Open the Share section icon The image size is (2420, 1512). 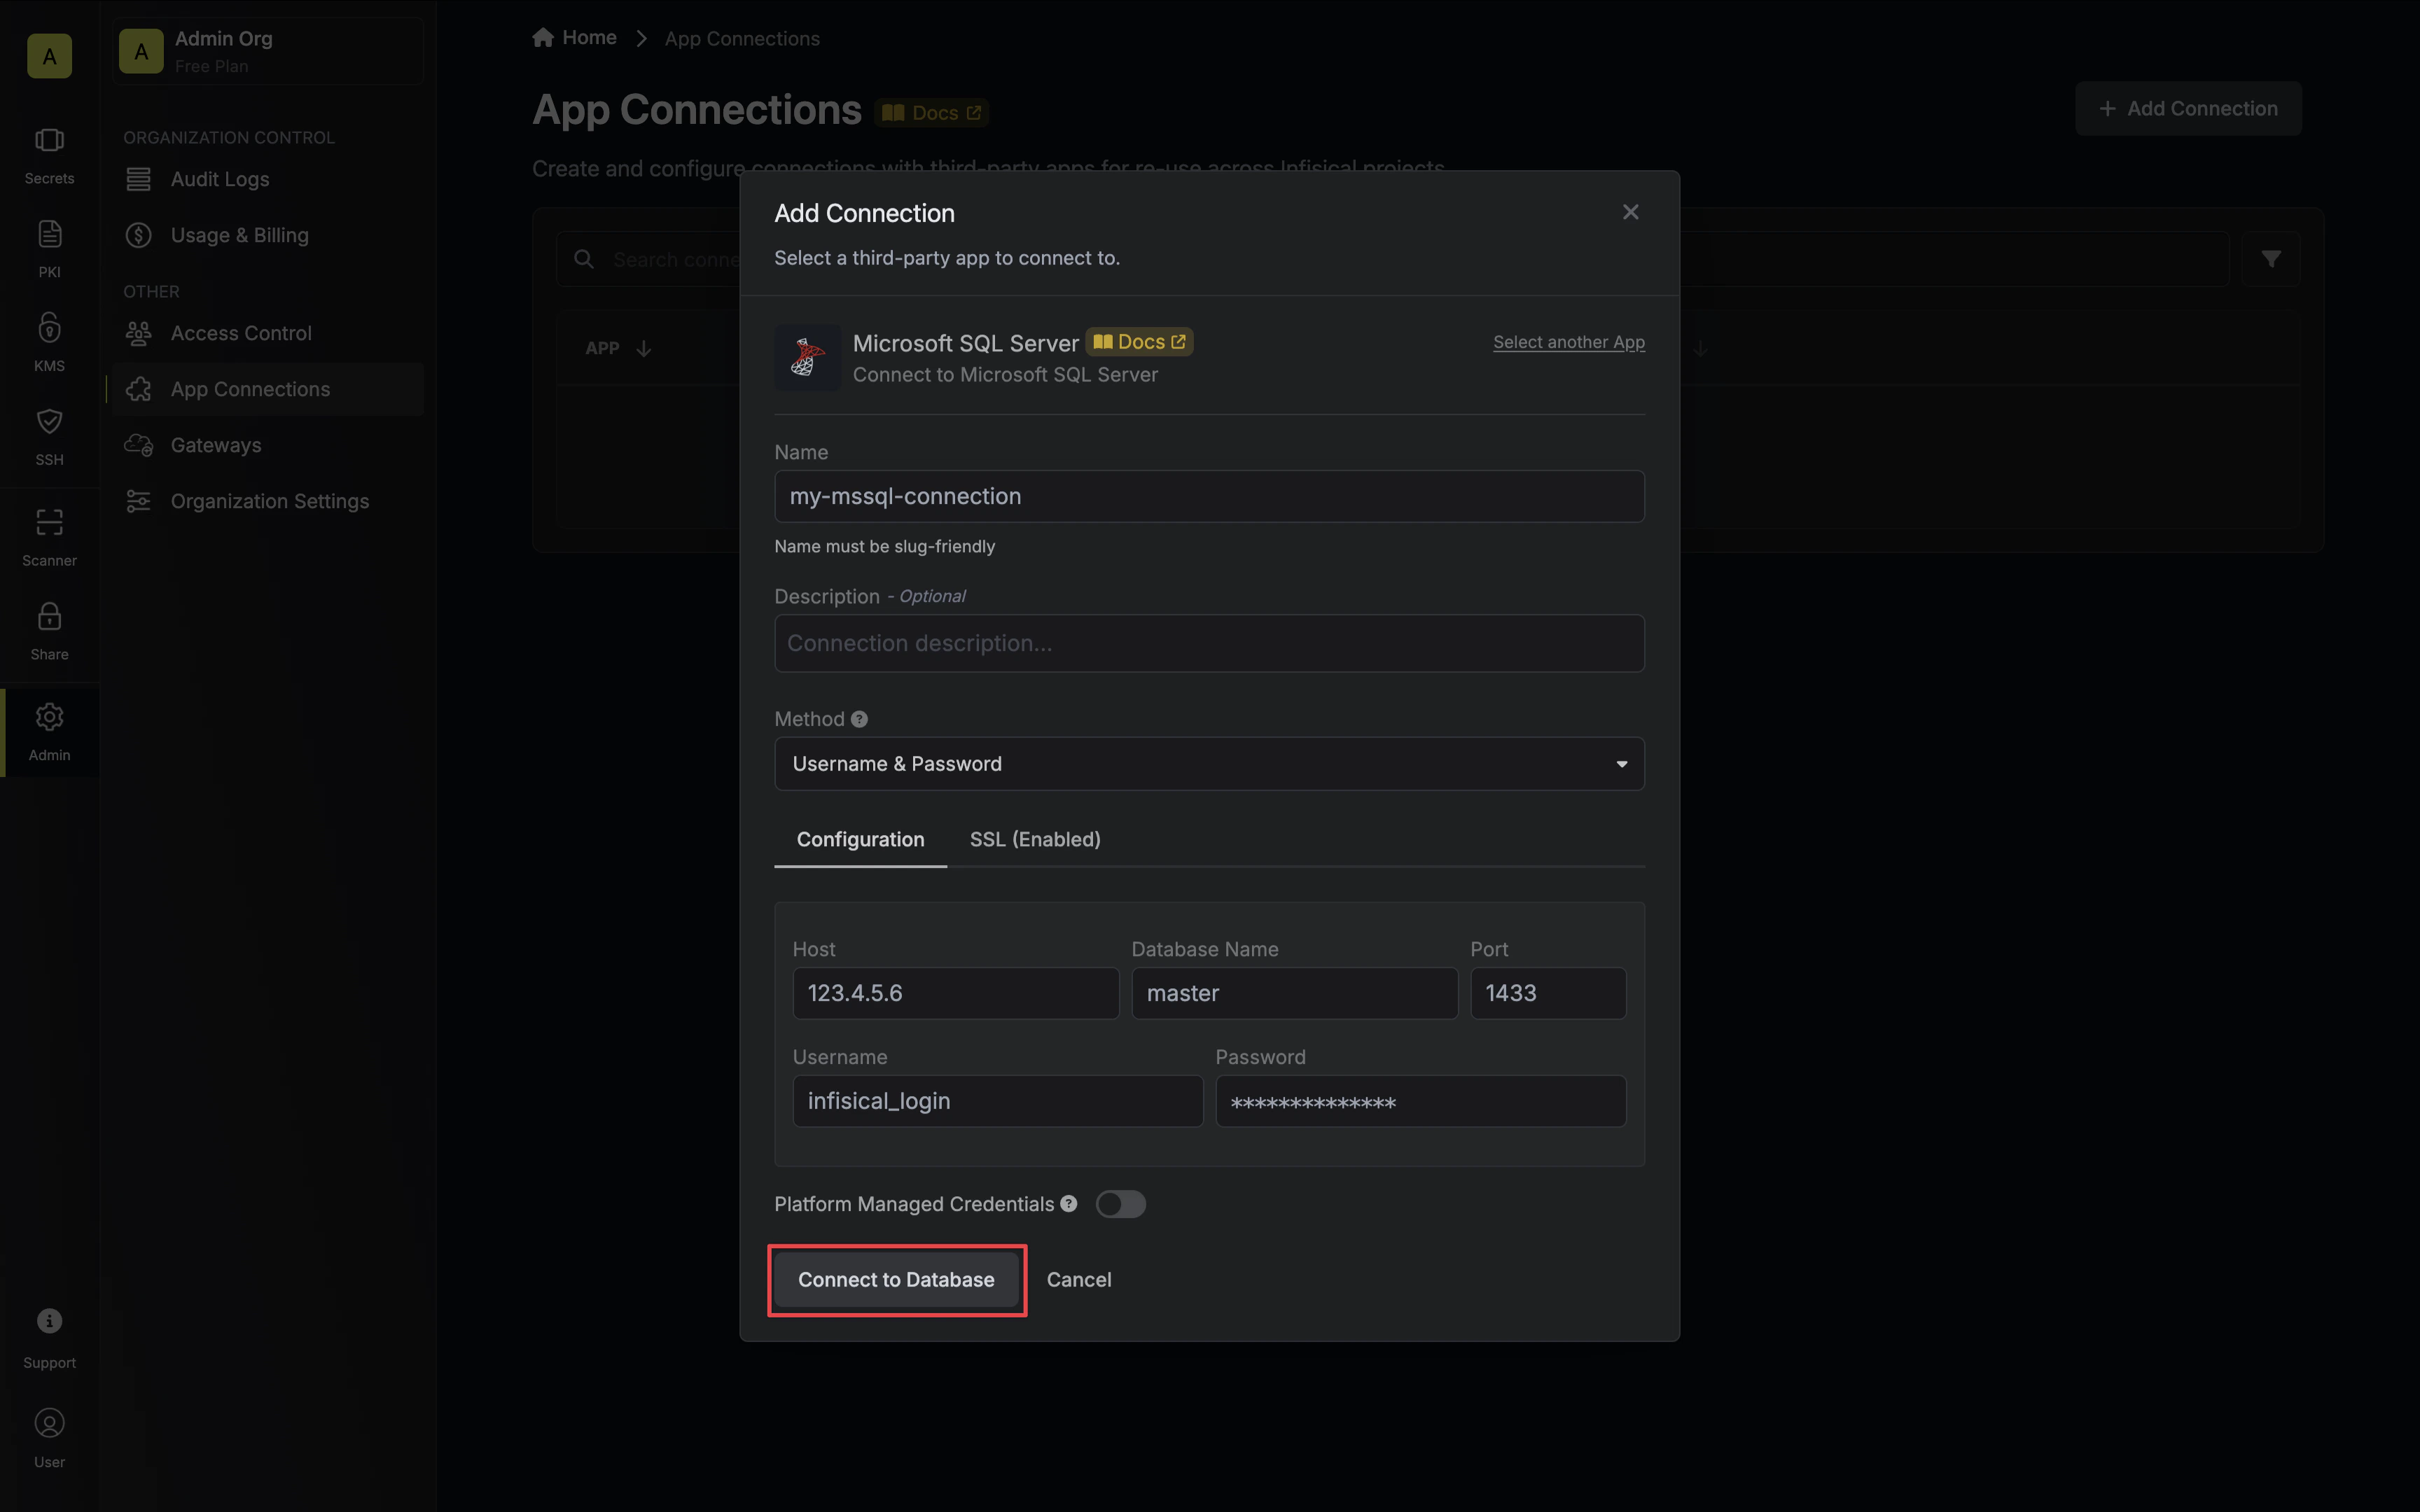(x=49, y=616)
